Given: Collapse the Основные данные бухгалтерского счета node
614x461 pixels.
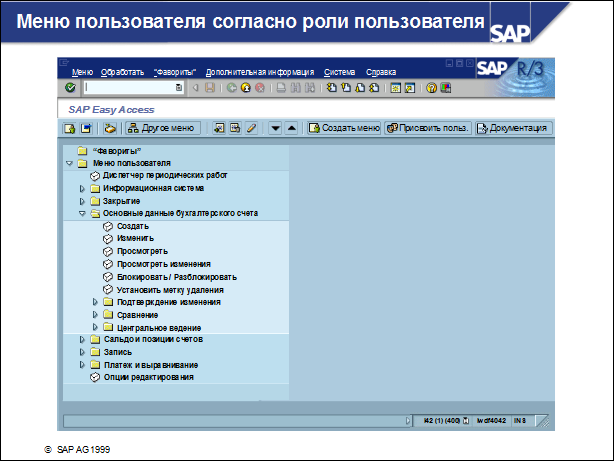Looking at the screenshot, I should 83,213.
